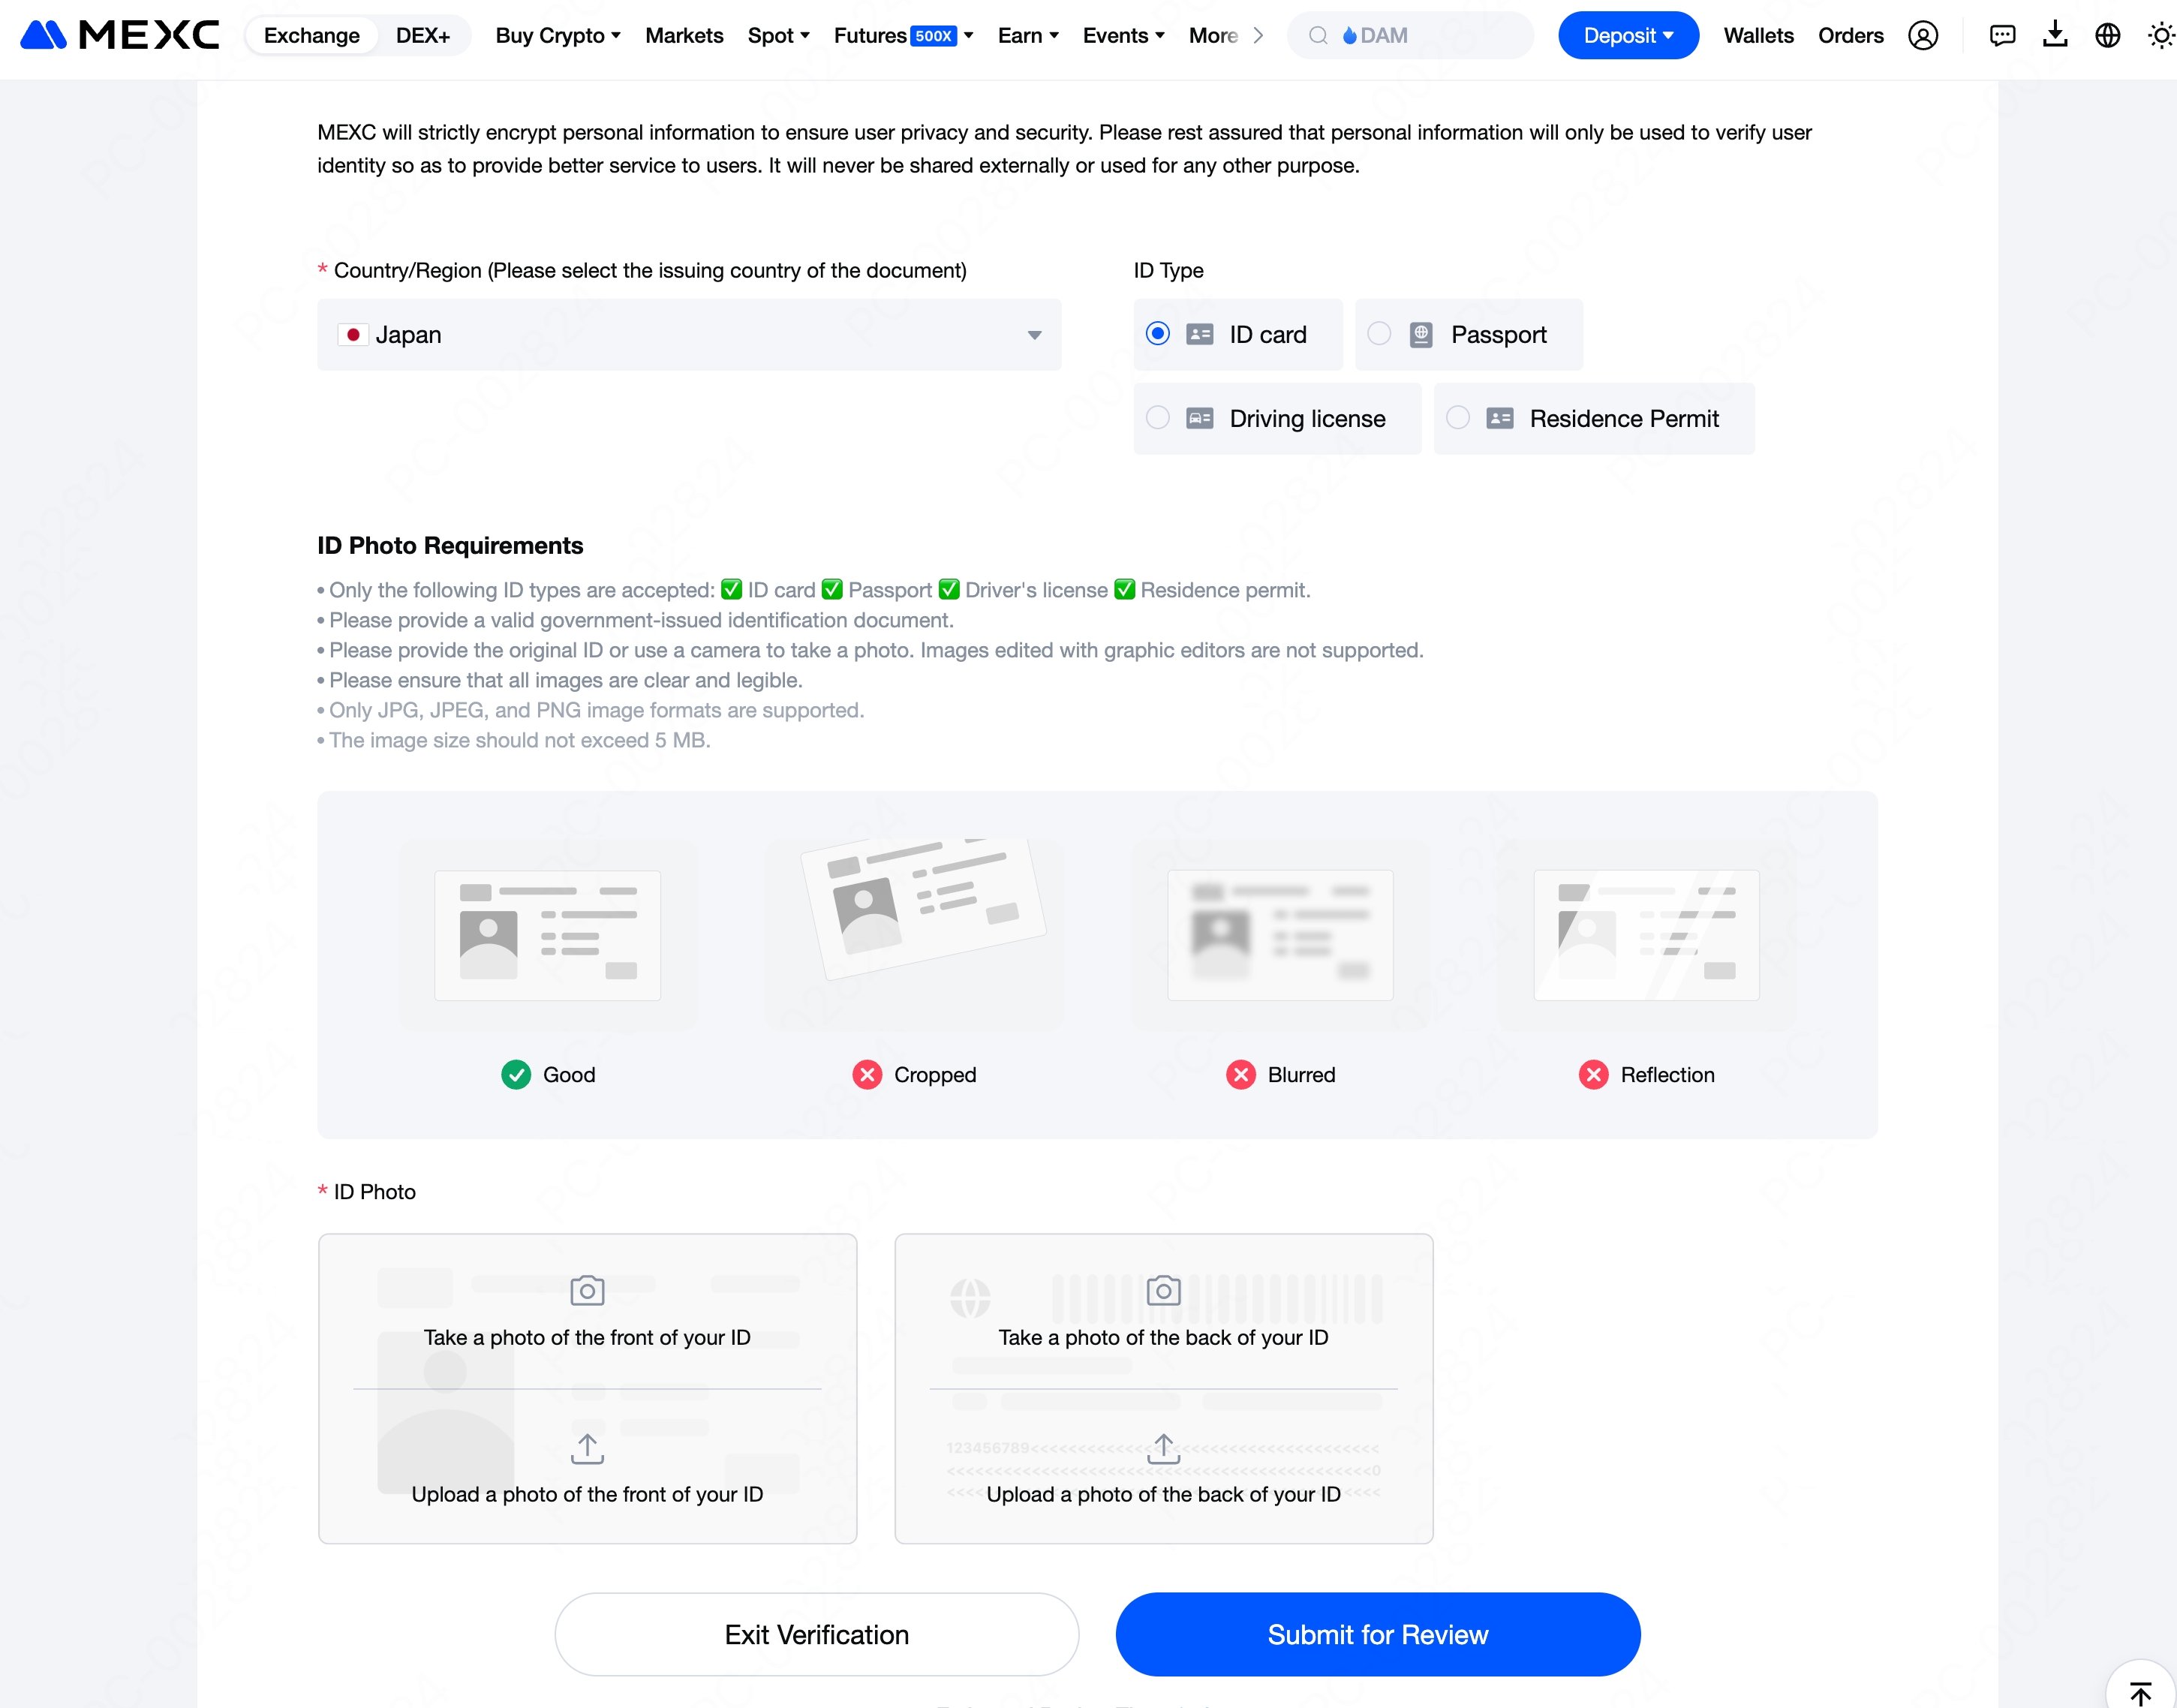
Task: Toggle the light/dark theme icon
Action: 2160,36
